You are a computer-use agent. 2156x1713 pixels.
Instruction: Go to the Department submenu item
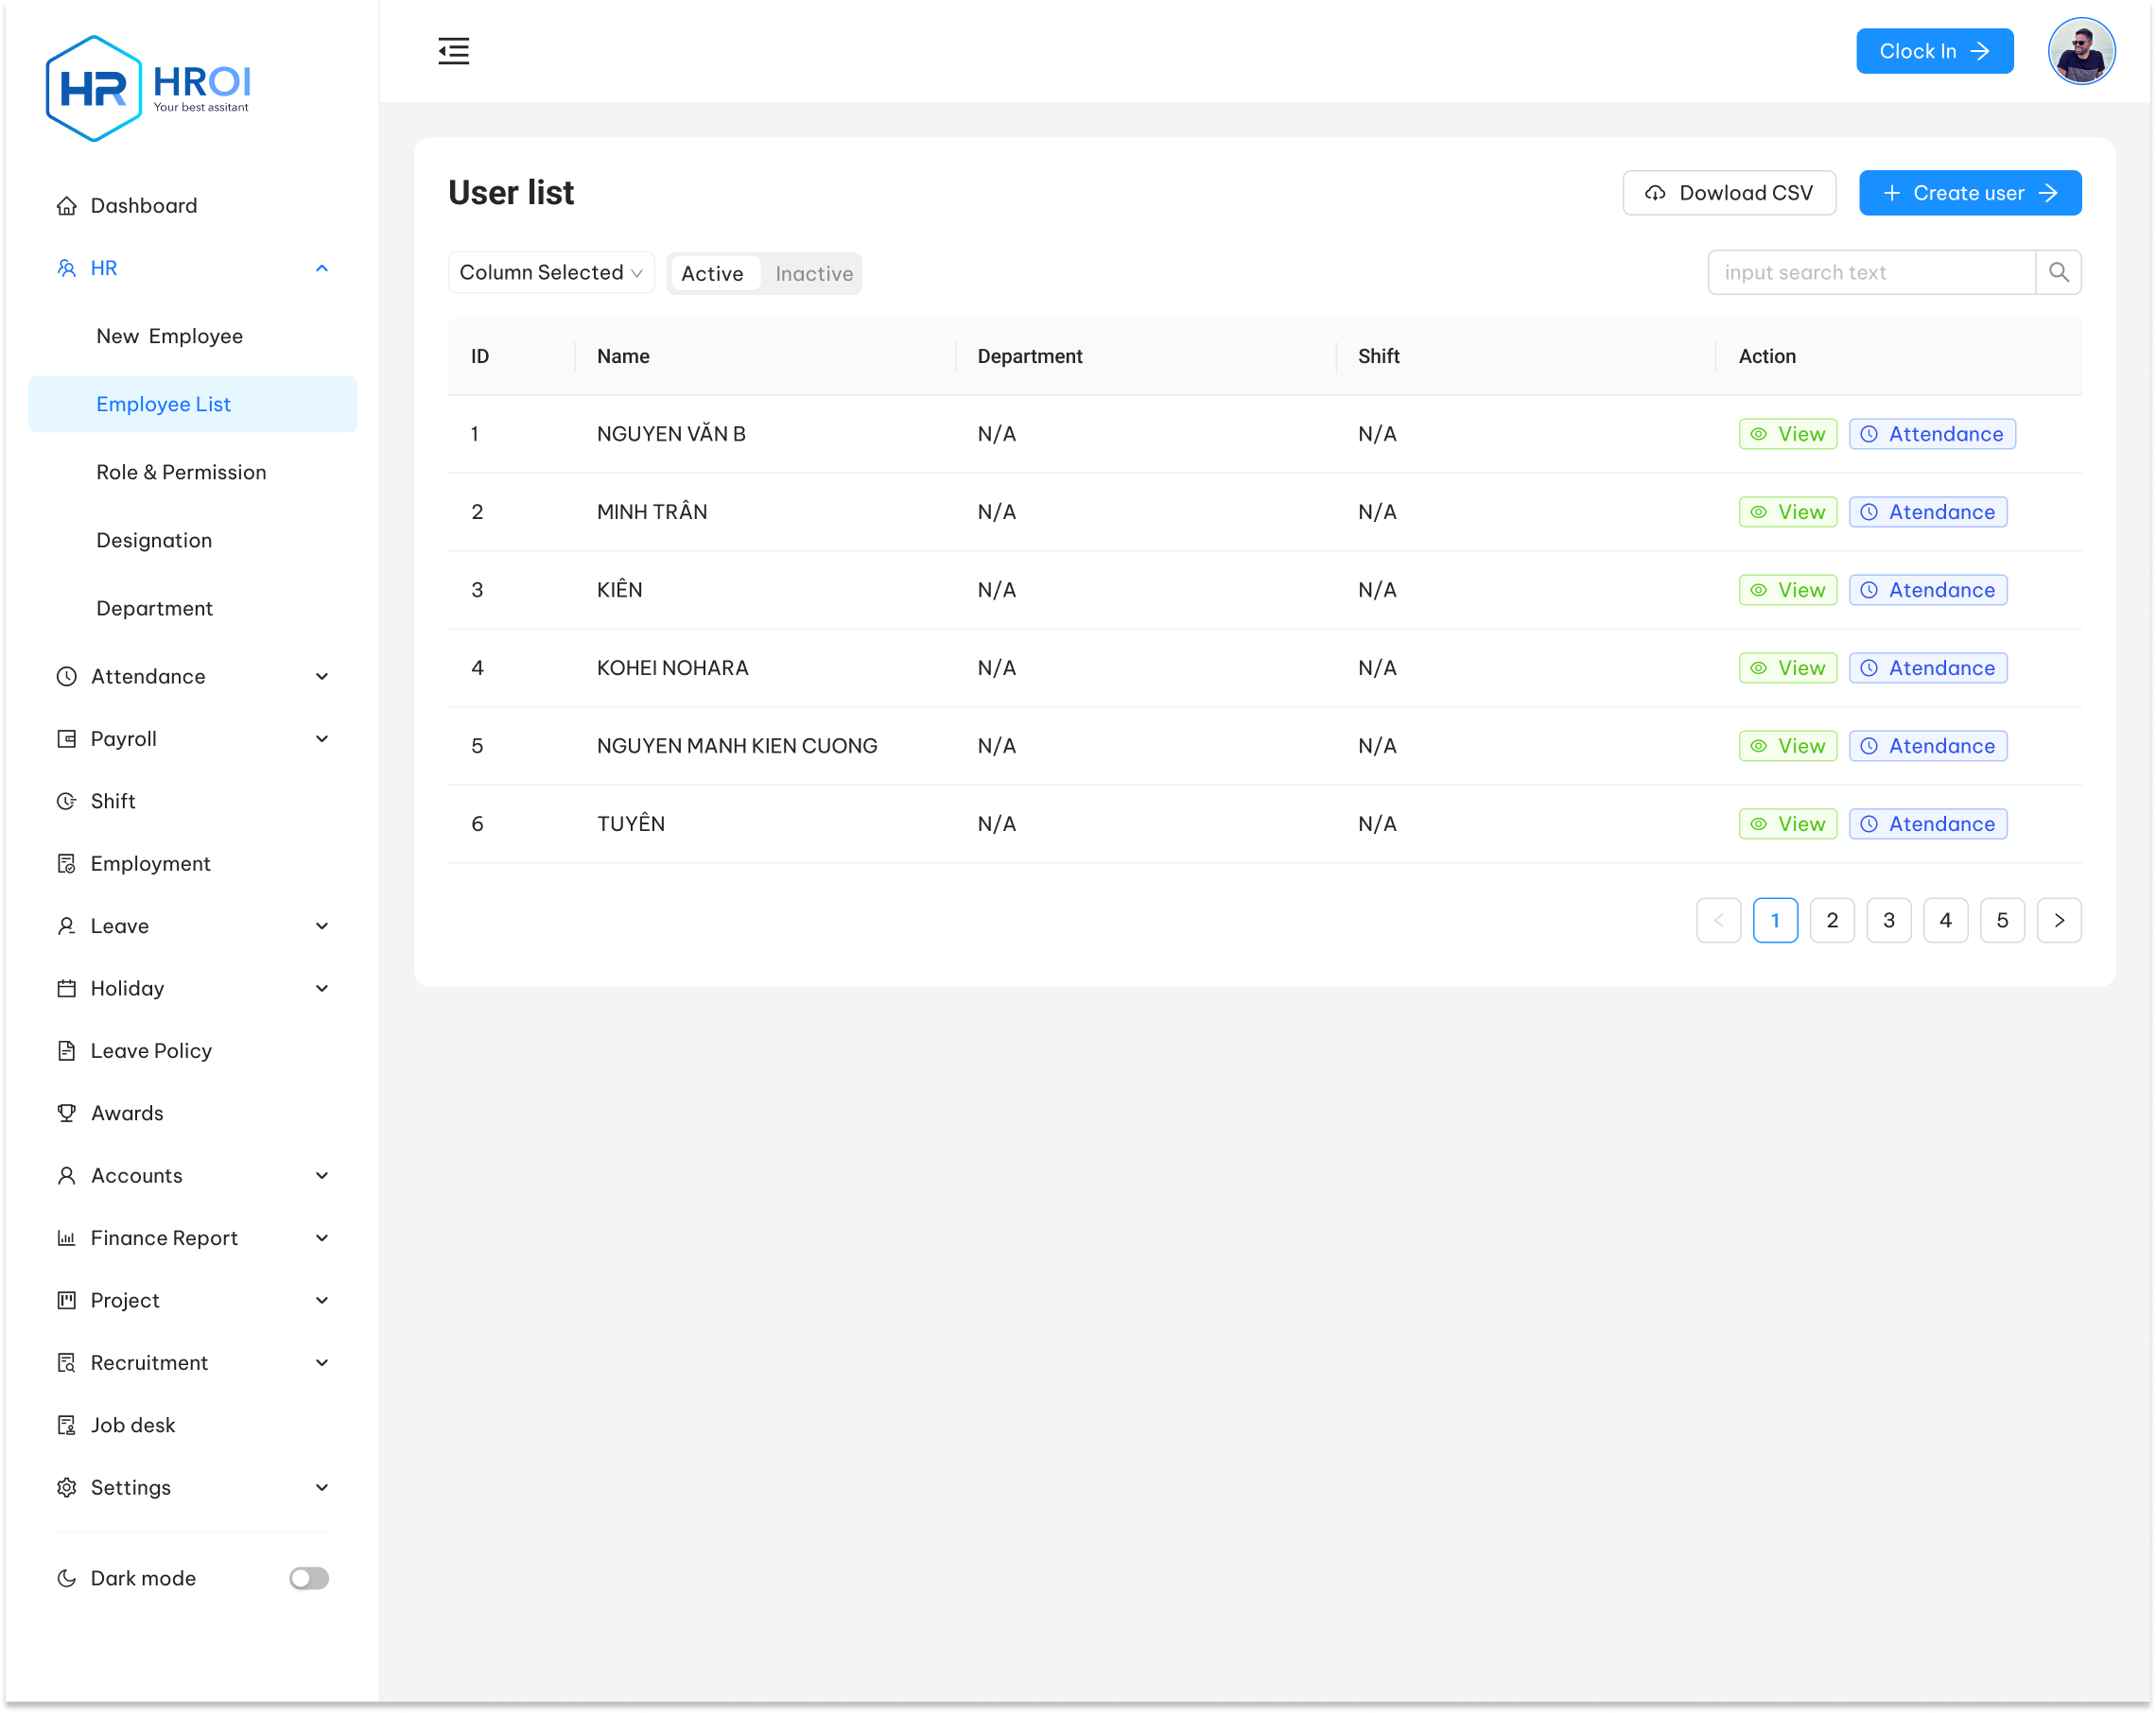154,608
